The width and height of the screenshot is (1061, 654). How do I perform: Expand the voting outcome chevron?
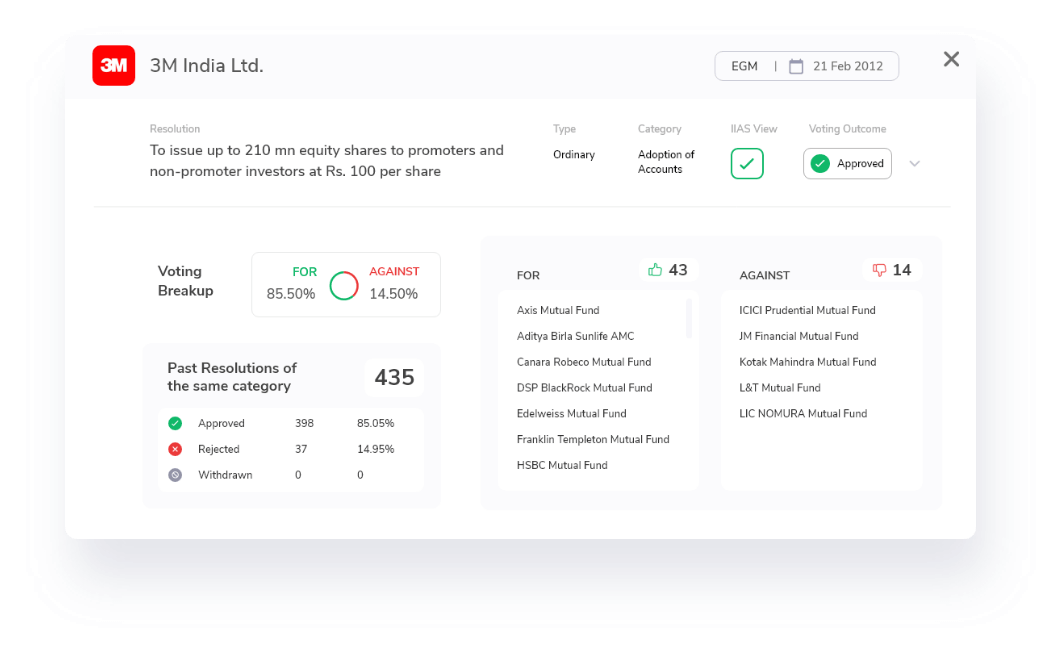(914, 164)
